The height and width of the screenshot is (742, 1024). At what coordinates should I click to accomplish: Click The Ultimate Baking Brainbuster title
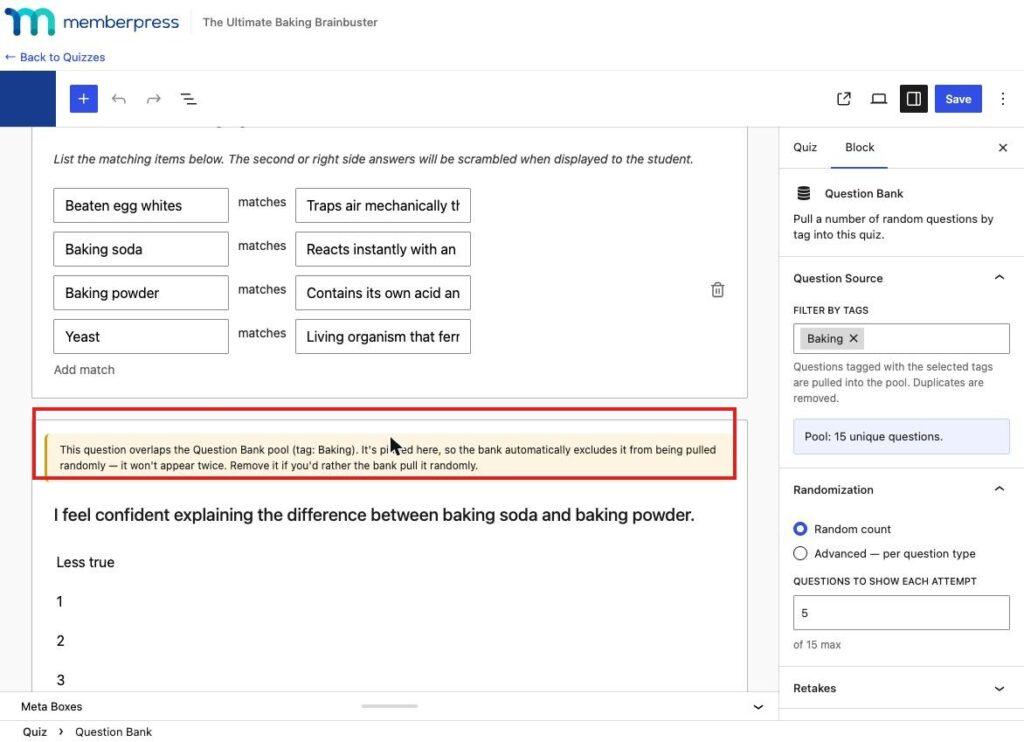point(290,22)
